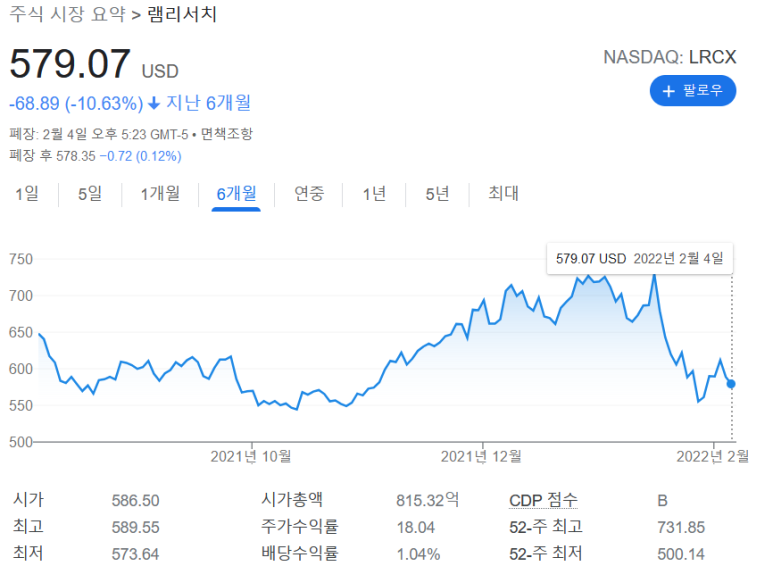Click the 579.07 current price
The height and width of the screenshot is (566, 773).
click(x=70, y=64)
